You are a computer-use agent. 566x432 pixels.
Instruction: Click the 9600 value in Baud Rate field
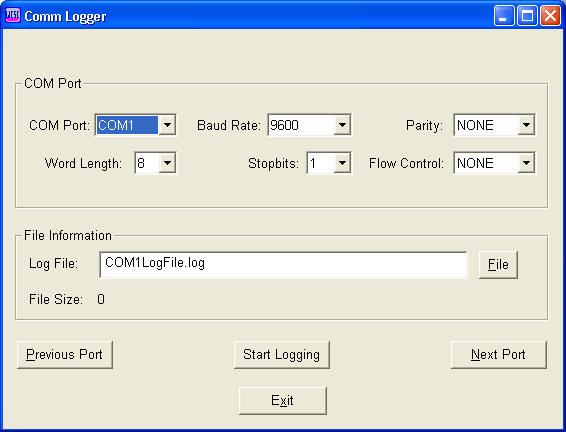(284, 125)
